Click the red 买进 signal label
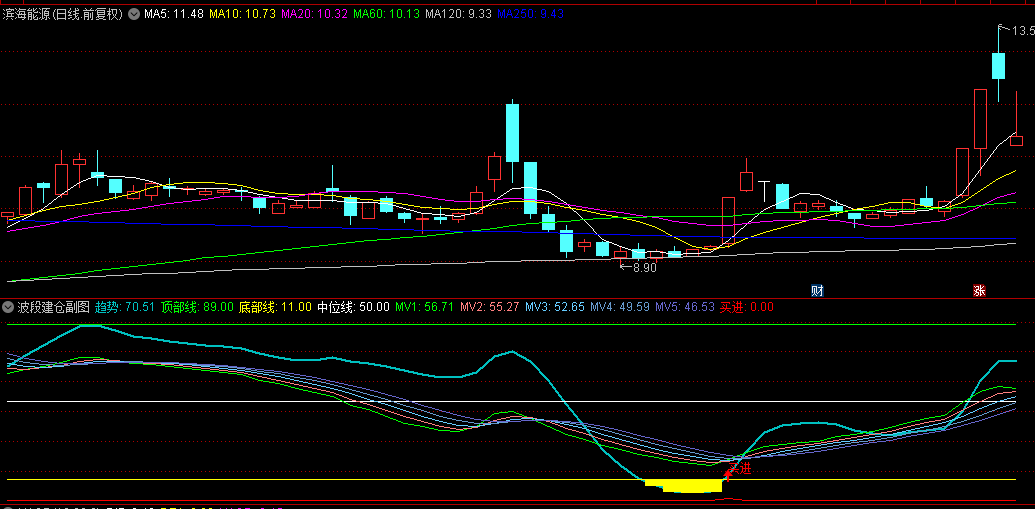Screen dimensions: 1035x509 click(x=746, y=307)
